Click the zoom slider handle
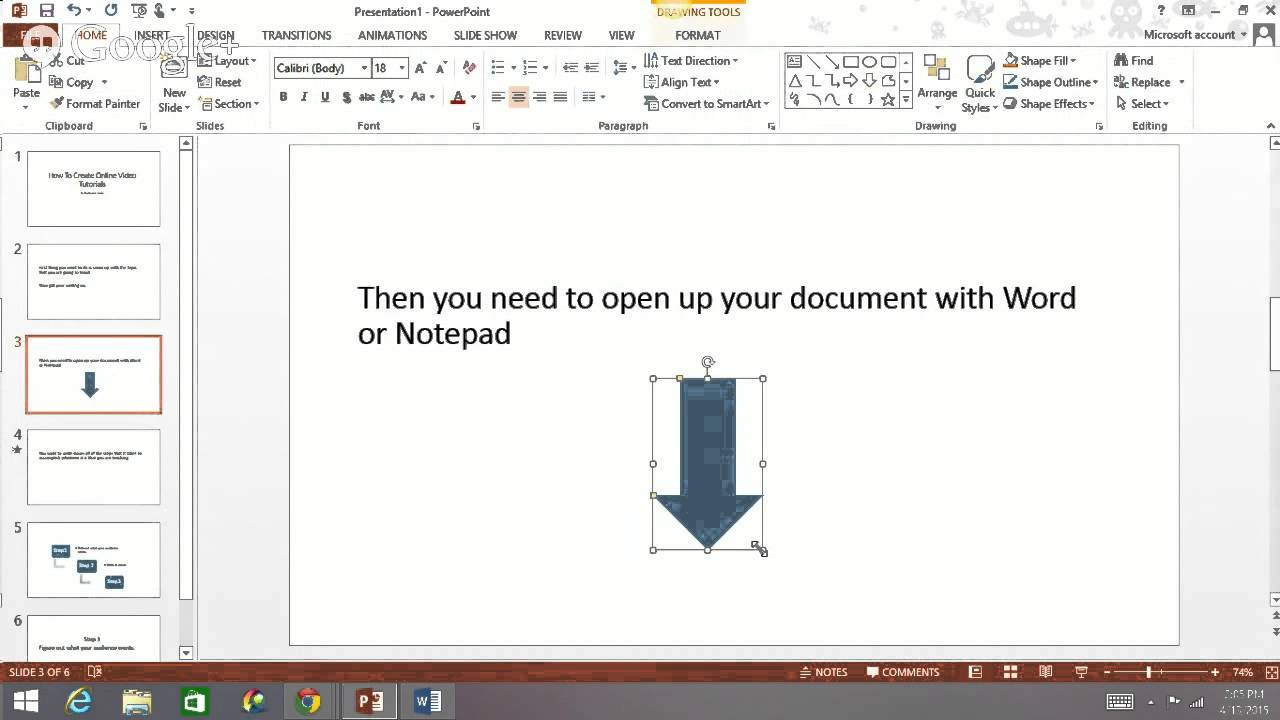 (x=1148, y=672)
